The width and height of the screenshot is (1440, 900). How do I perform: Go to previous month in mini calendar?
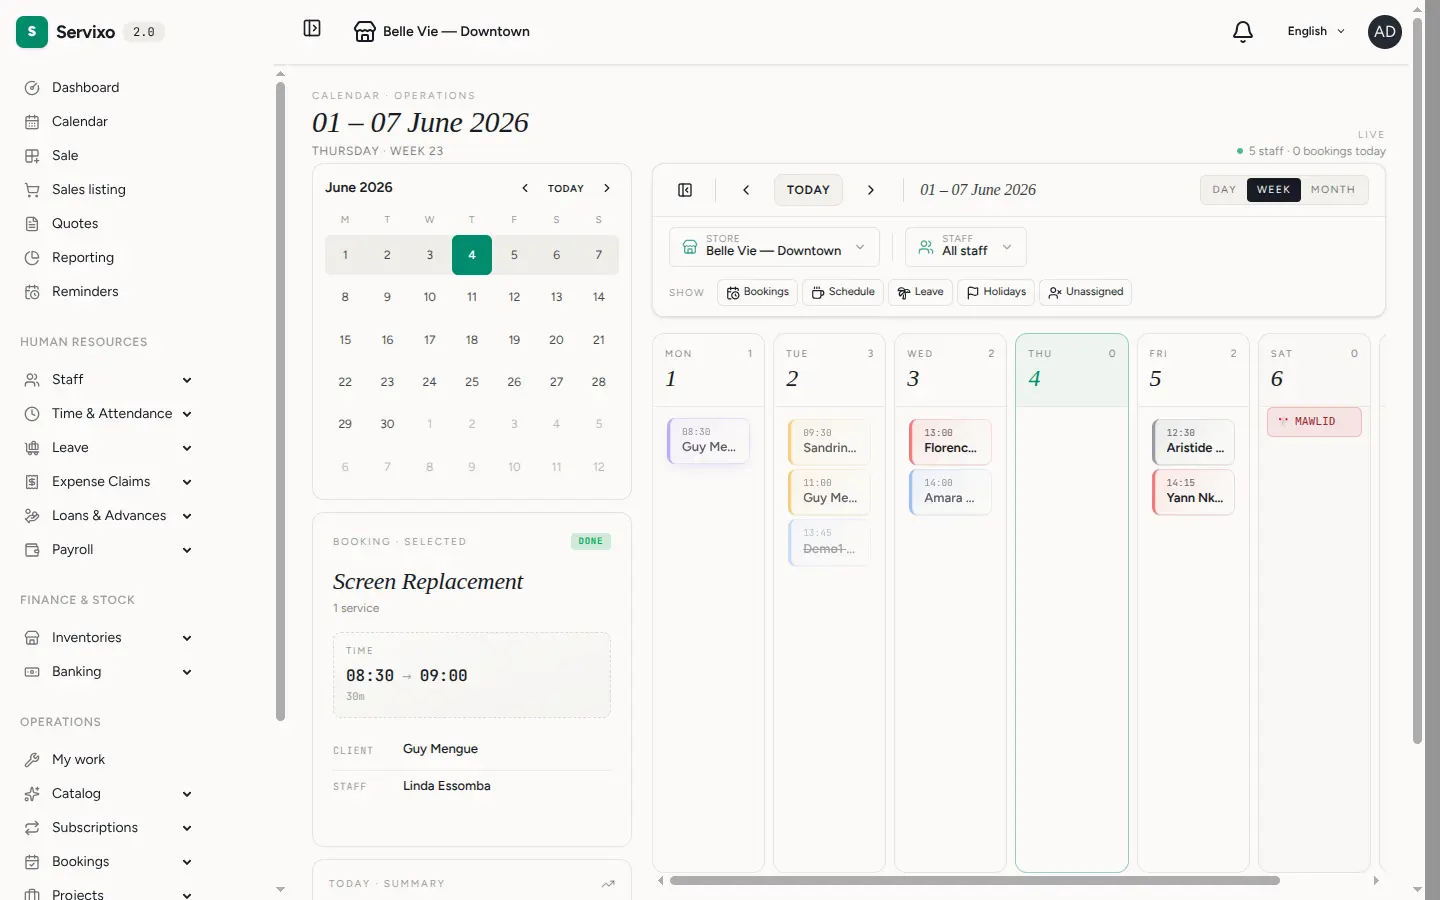click(x=525, y=188)
